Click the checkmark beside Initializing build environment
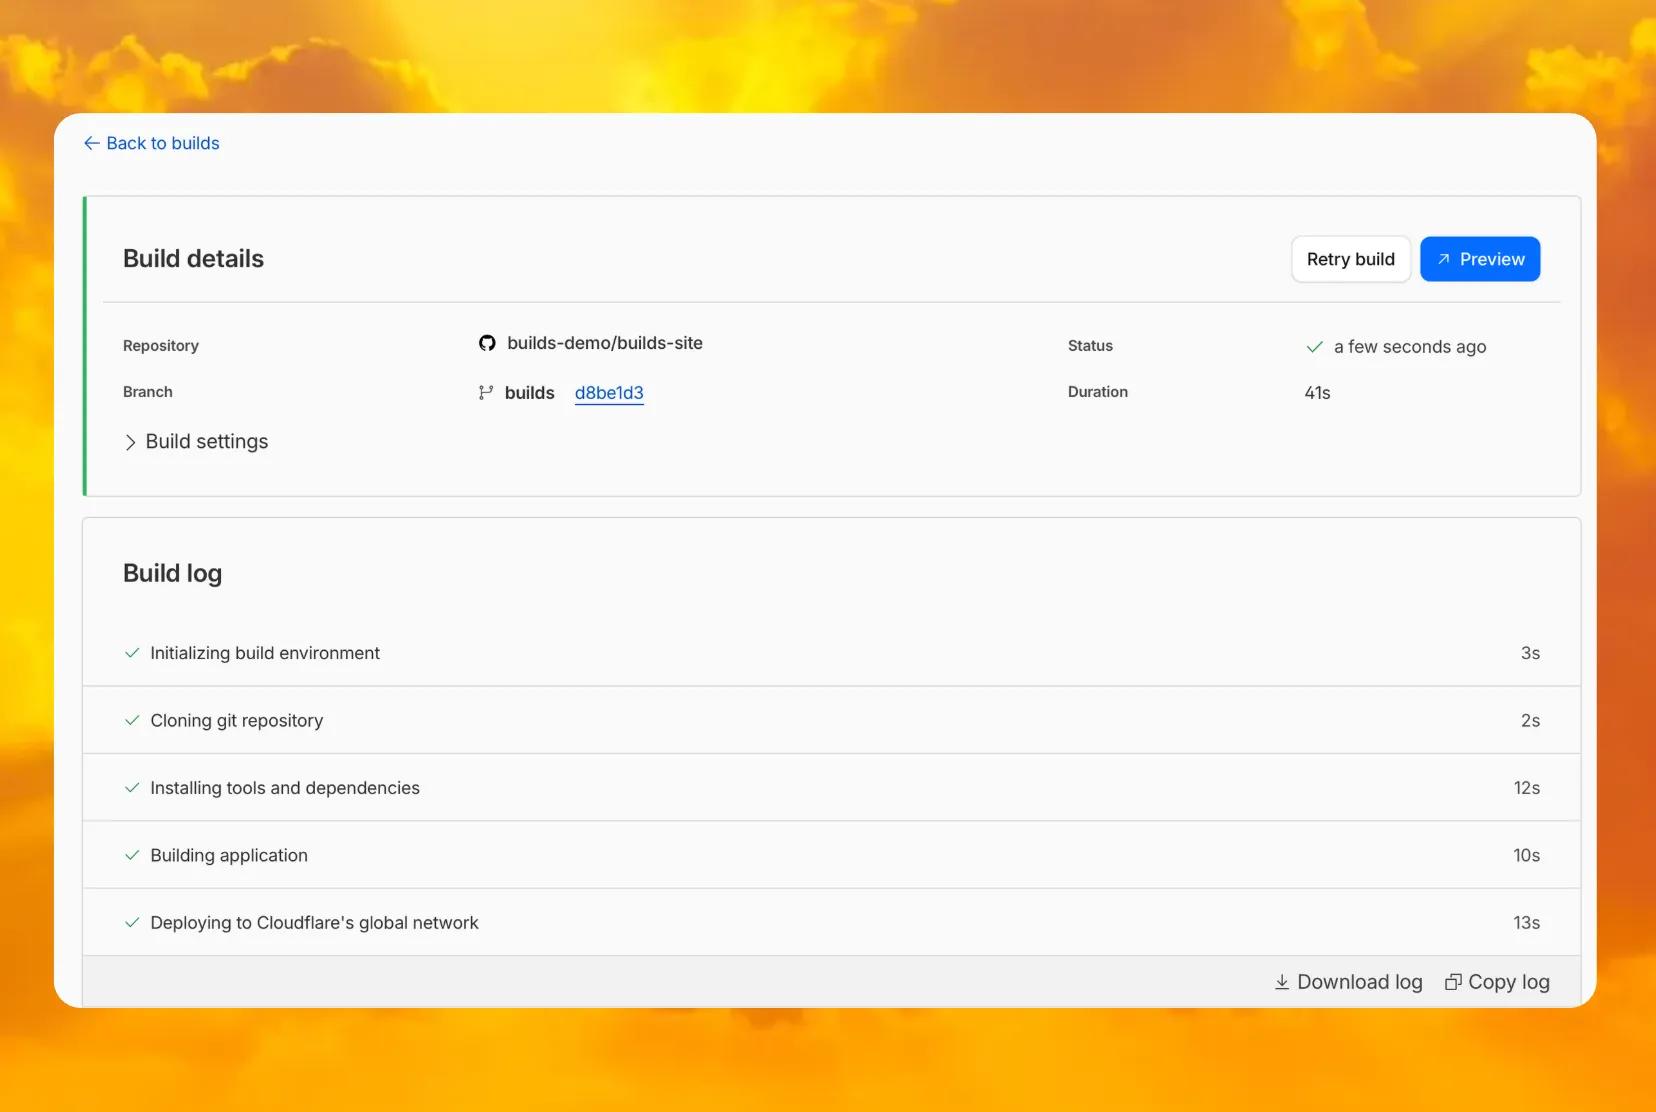Image resolution: width=1656 pixels, height=1112 pixels. 131,653
